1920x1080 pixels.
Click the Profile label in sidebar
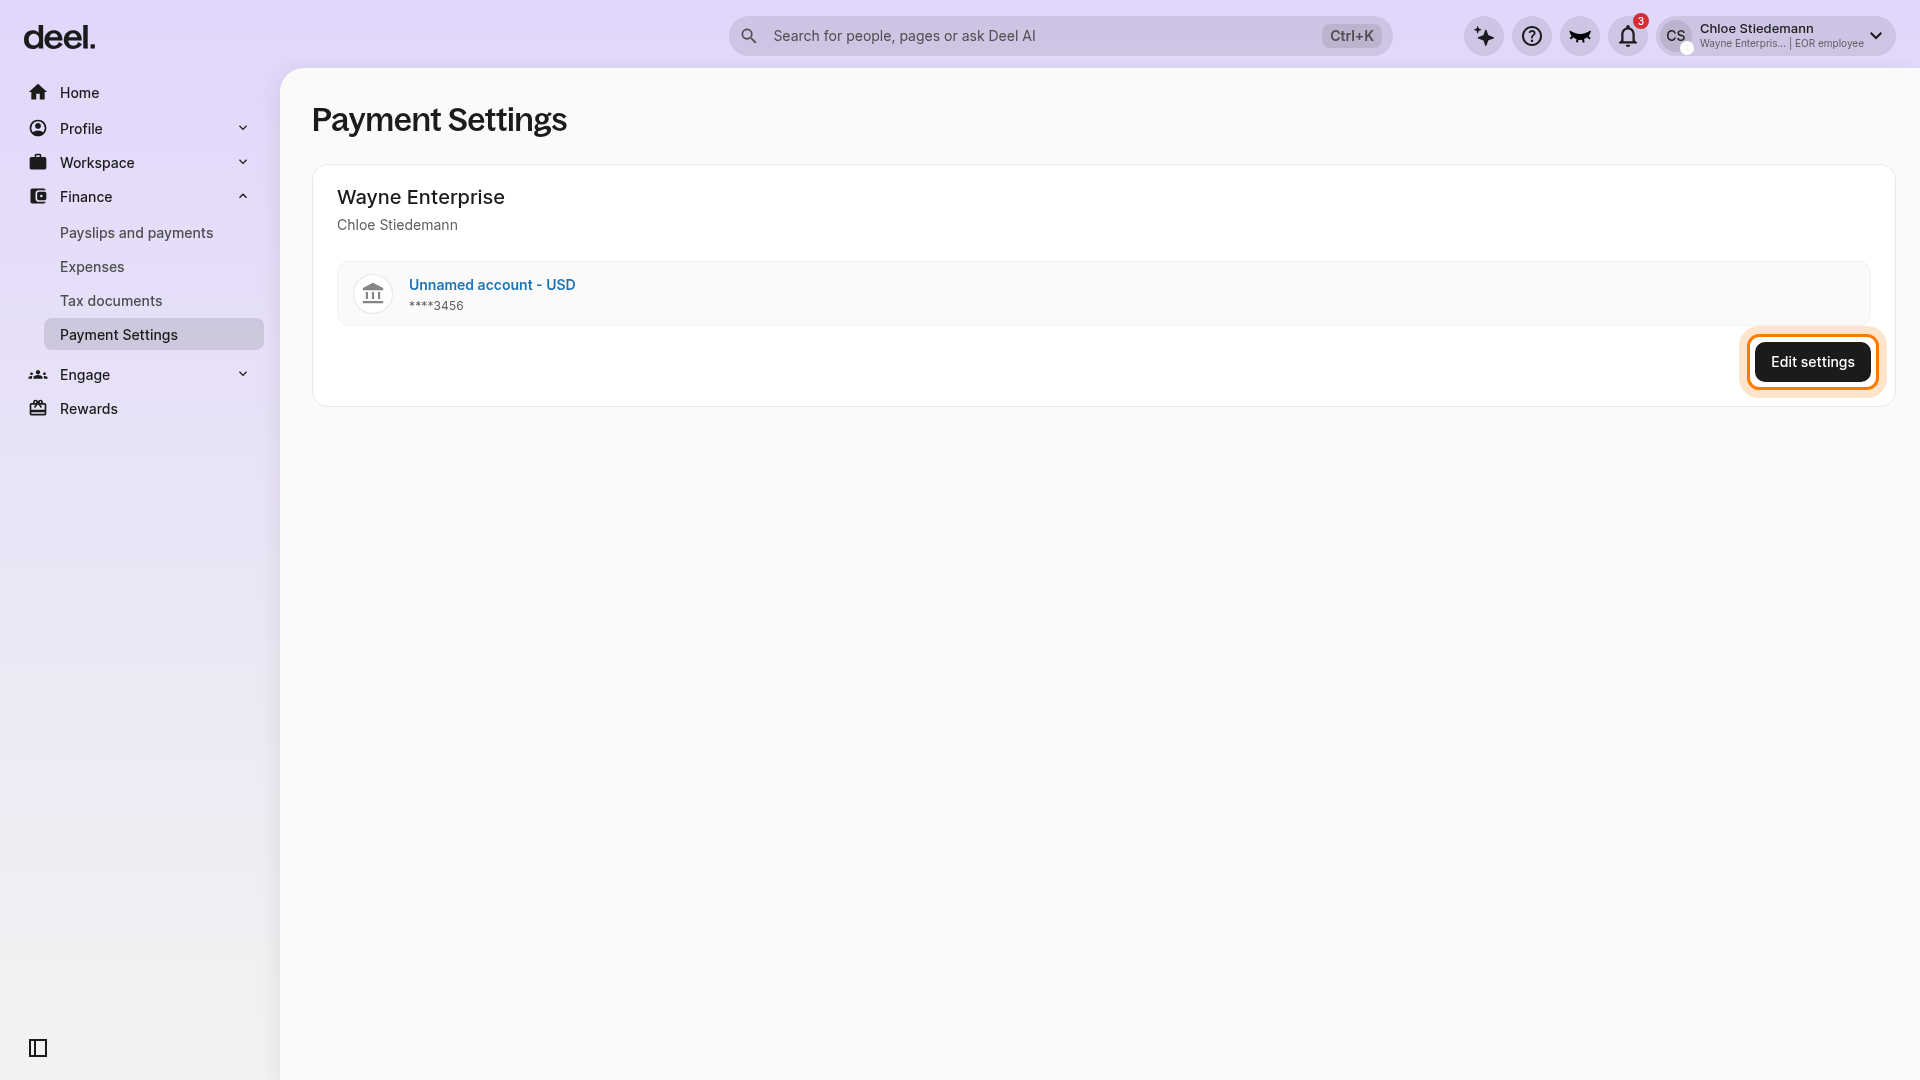(x=81, y=128)
